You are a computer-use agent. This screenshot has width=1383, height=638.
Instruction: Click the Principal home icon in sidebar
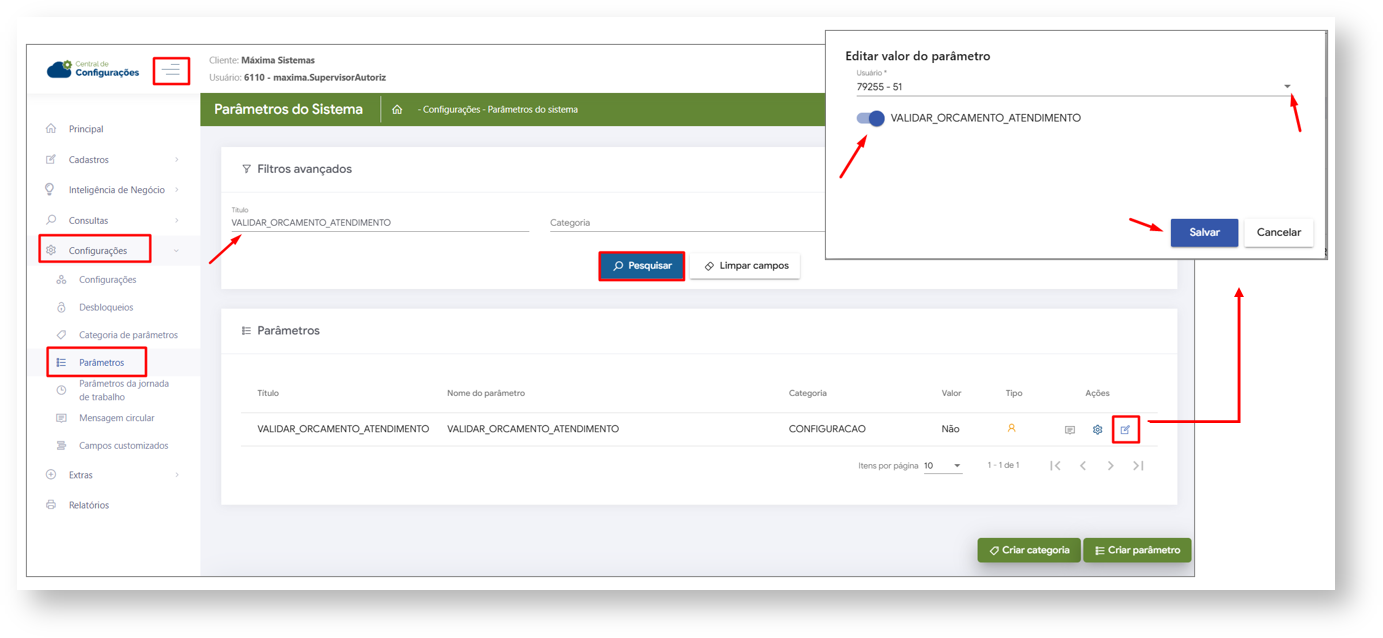coord(51,129)
